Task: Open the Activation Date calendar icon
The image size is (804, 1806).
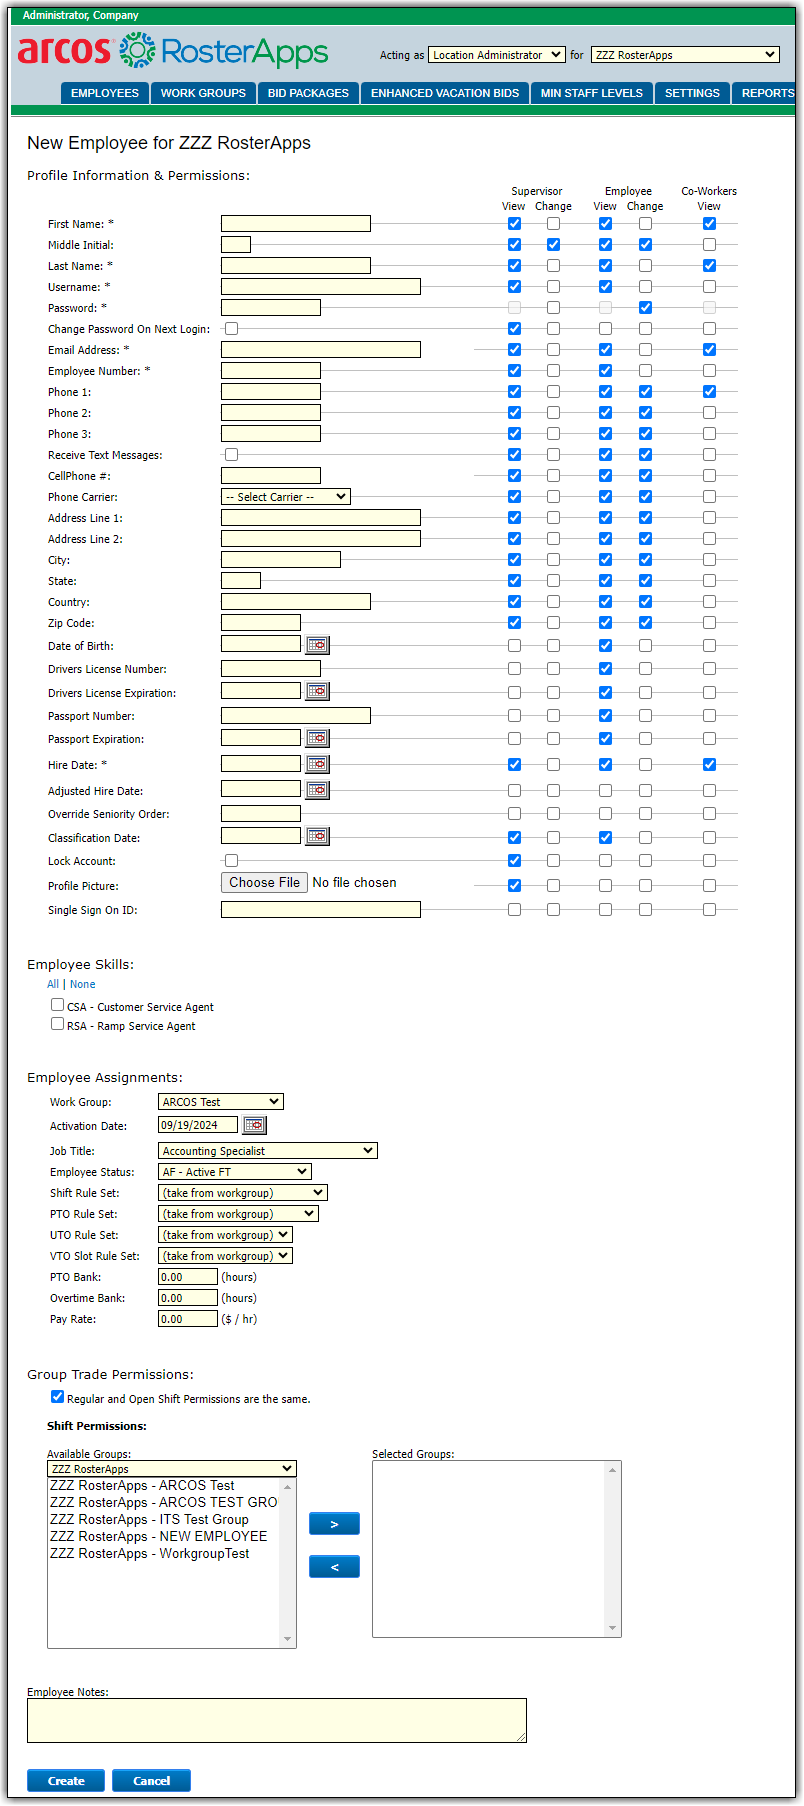Action: [x=254, y=1125]
